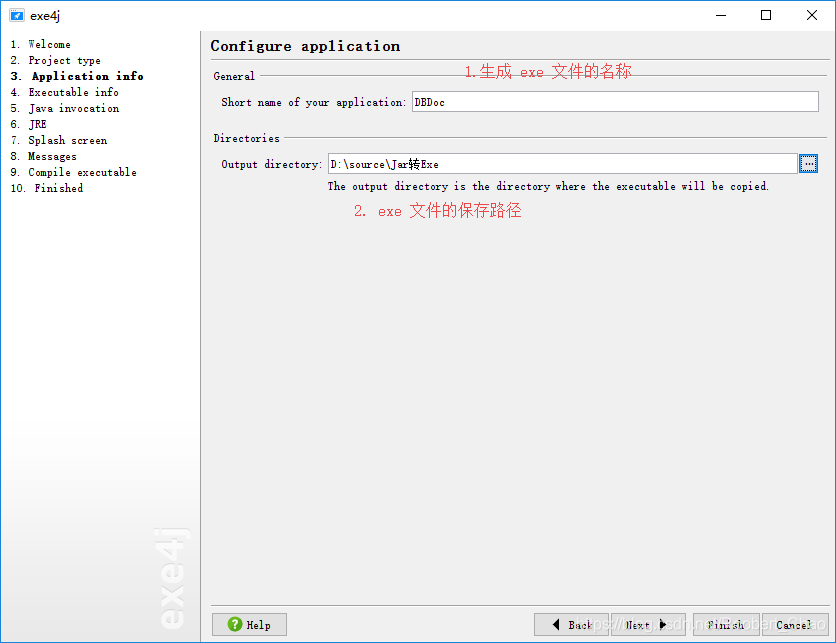Click the 'Short name of your application:' label
This screenshot has width=836, height=643.
click(314, 102)
